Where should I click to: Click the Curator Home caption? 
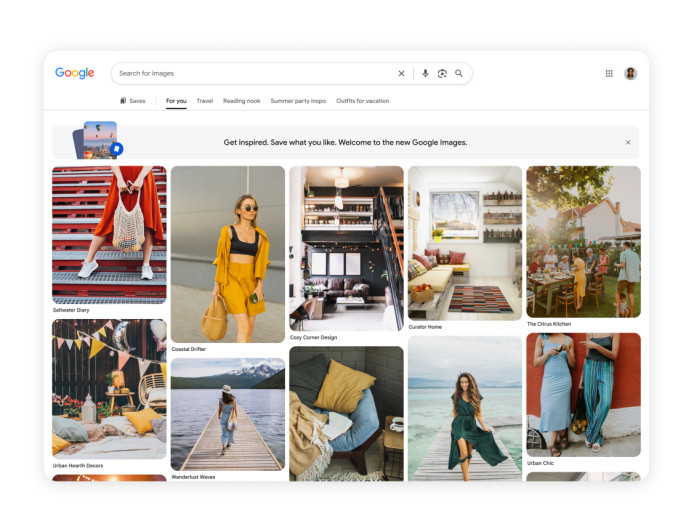pos(425,327)
